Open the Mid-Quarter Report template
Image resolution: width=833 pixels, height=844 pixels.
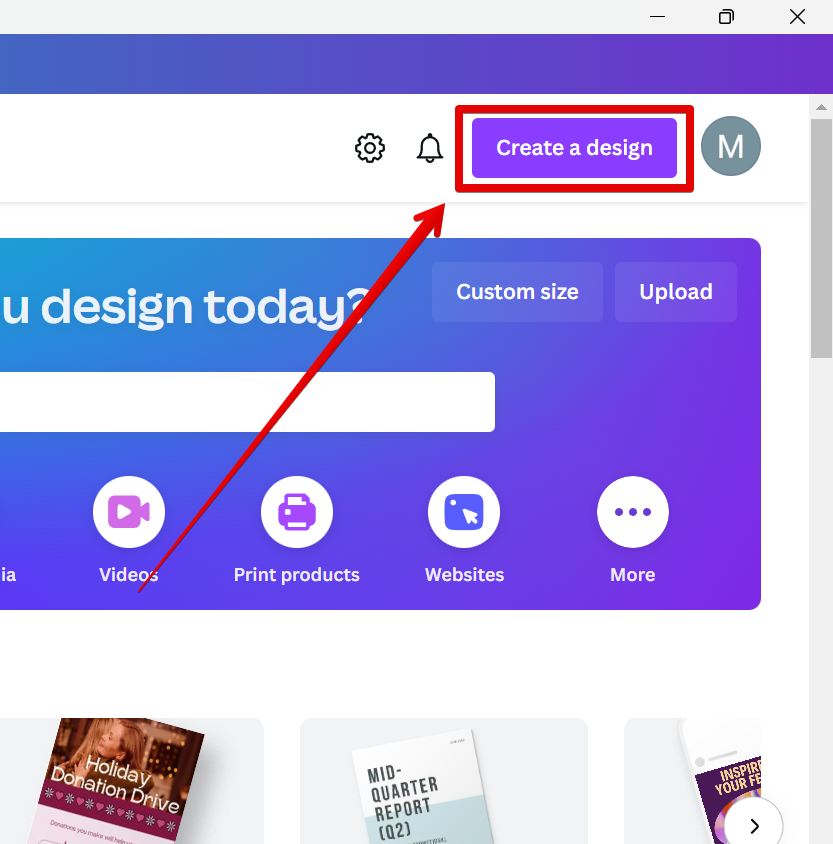coord(444,781)
